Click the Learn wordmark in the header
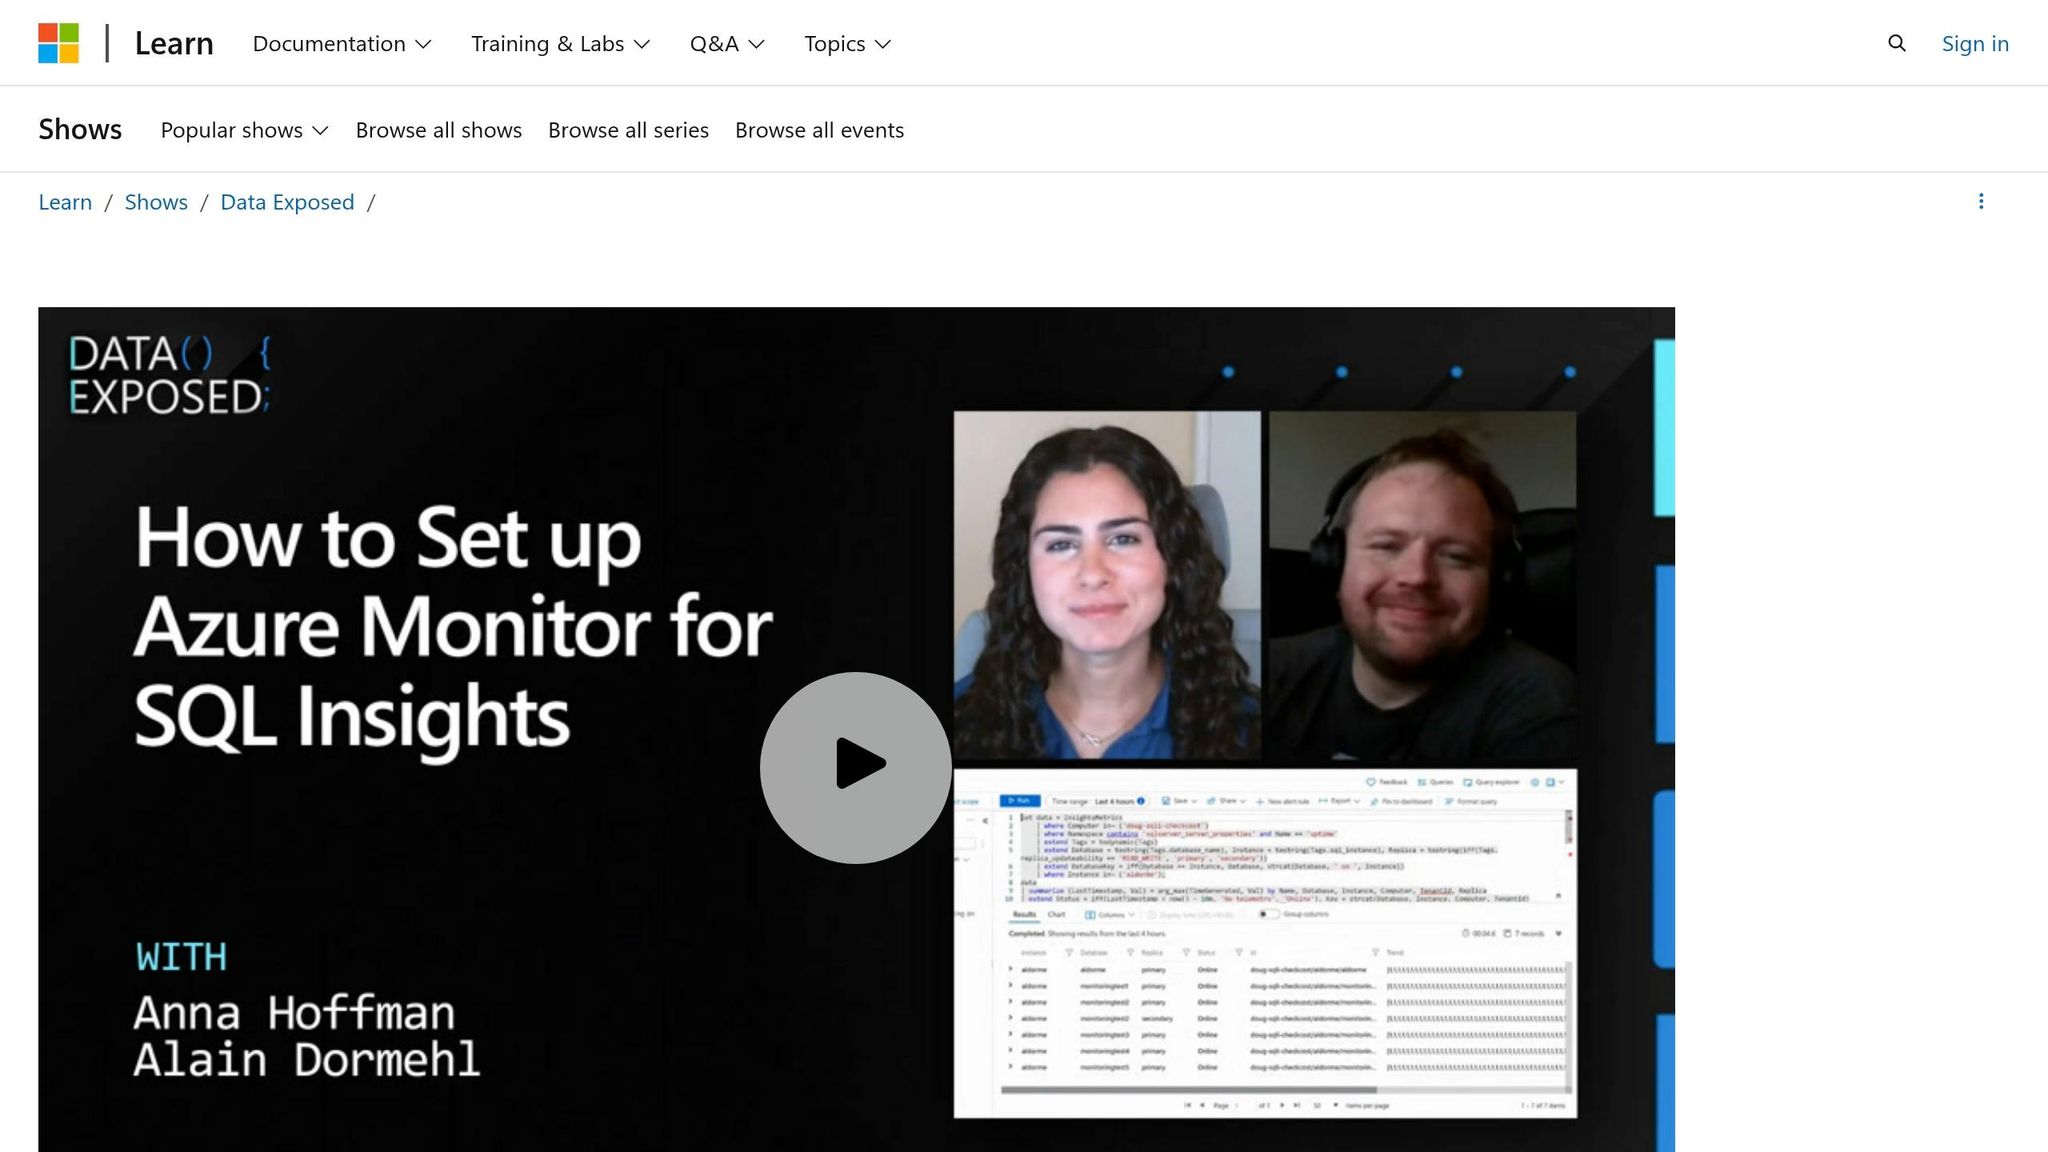The height and width of the screenshot is (1152, 2048). tap(174, 43)
